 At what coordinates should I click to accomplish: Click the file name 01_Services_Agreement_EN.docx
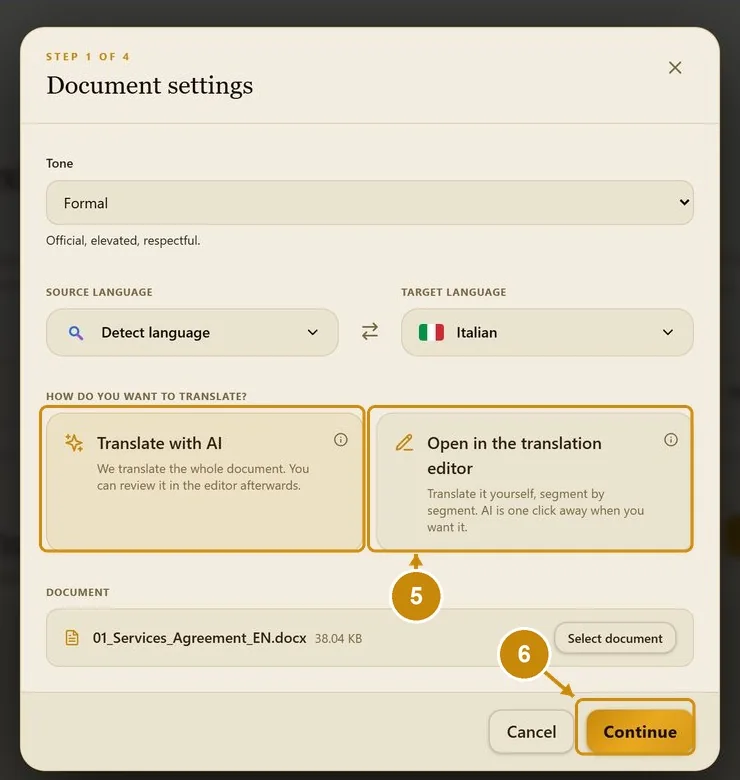click(x=199, y=638)
